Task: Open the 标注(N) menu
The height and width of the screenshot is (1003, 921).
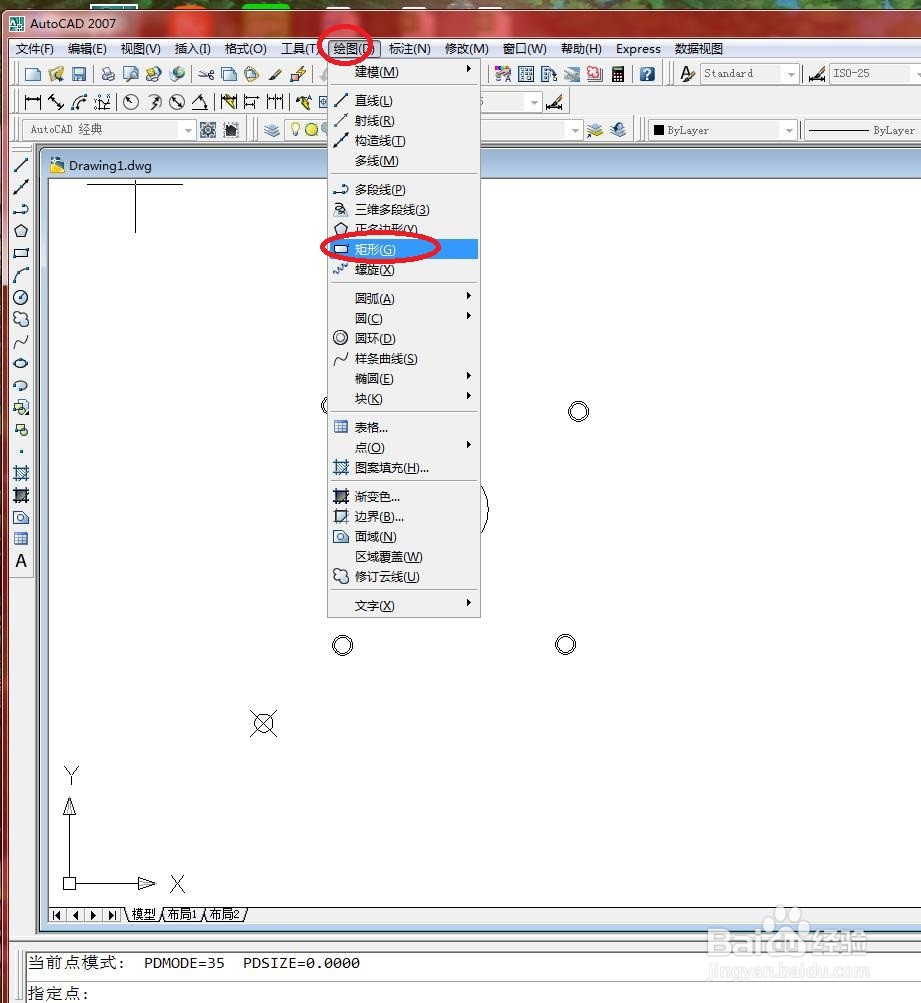Action: coord(409,49)
